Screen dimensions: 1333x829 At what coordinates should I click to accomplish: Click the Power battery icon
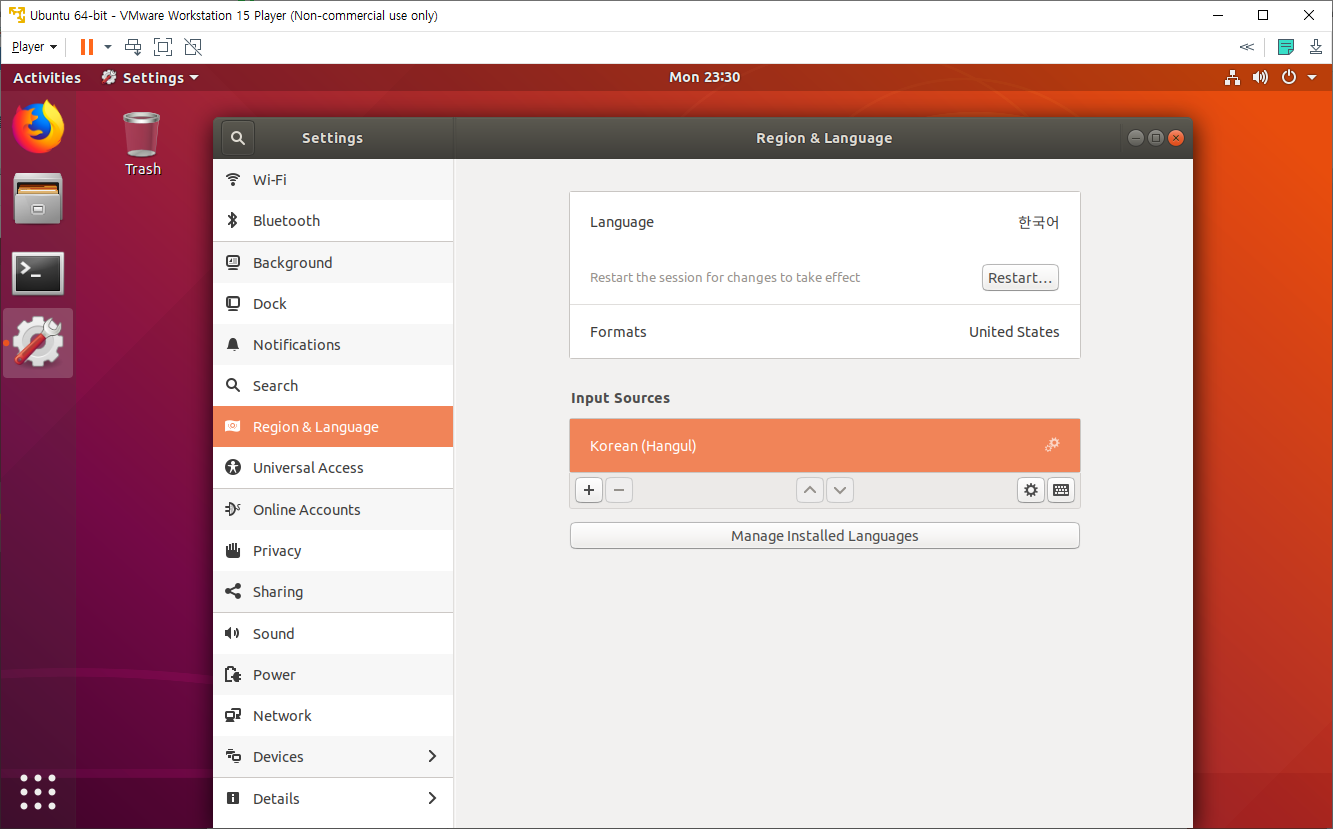pyautogui.click(x=233, y=674)
